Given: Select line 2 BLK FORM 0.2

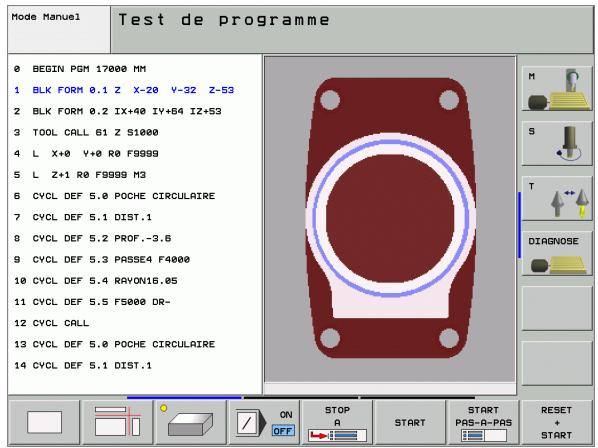Looking at the screenshot, I should coord(117,111).
